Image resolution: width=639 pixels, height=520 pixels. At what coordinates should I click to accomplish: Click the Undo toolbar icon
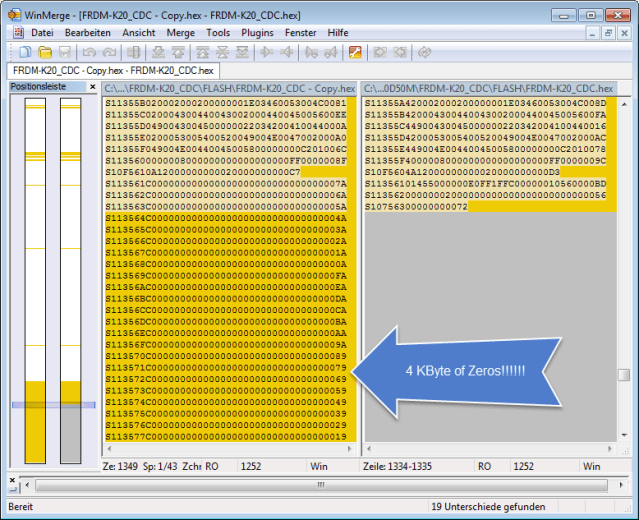click(88, 51)
